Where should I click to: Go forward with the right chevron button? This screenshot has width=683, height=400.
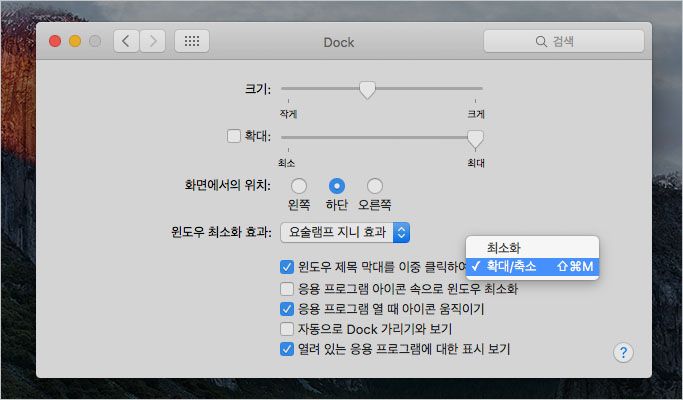click(x=152, y=41)
